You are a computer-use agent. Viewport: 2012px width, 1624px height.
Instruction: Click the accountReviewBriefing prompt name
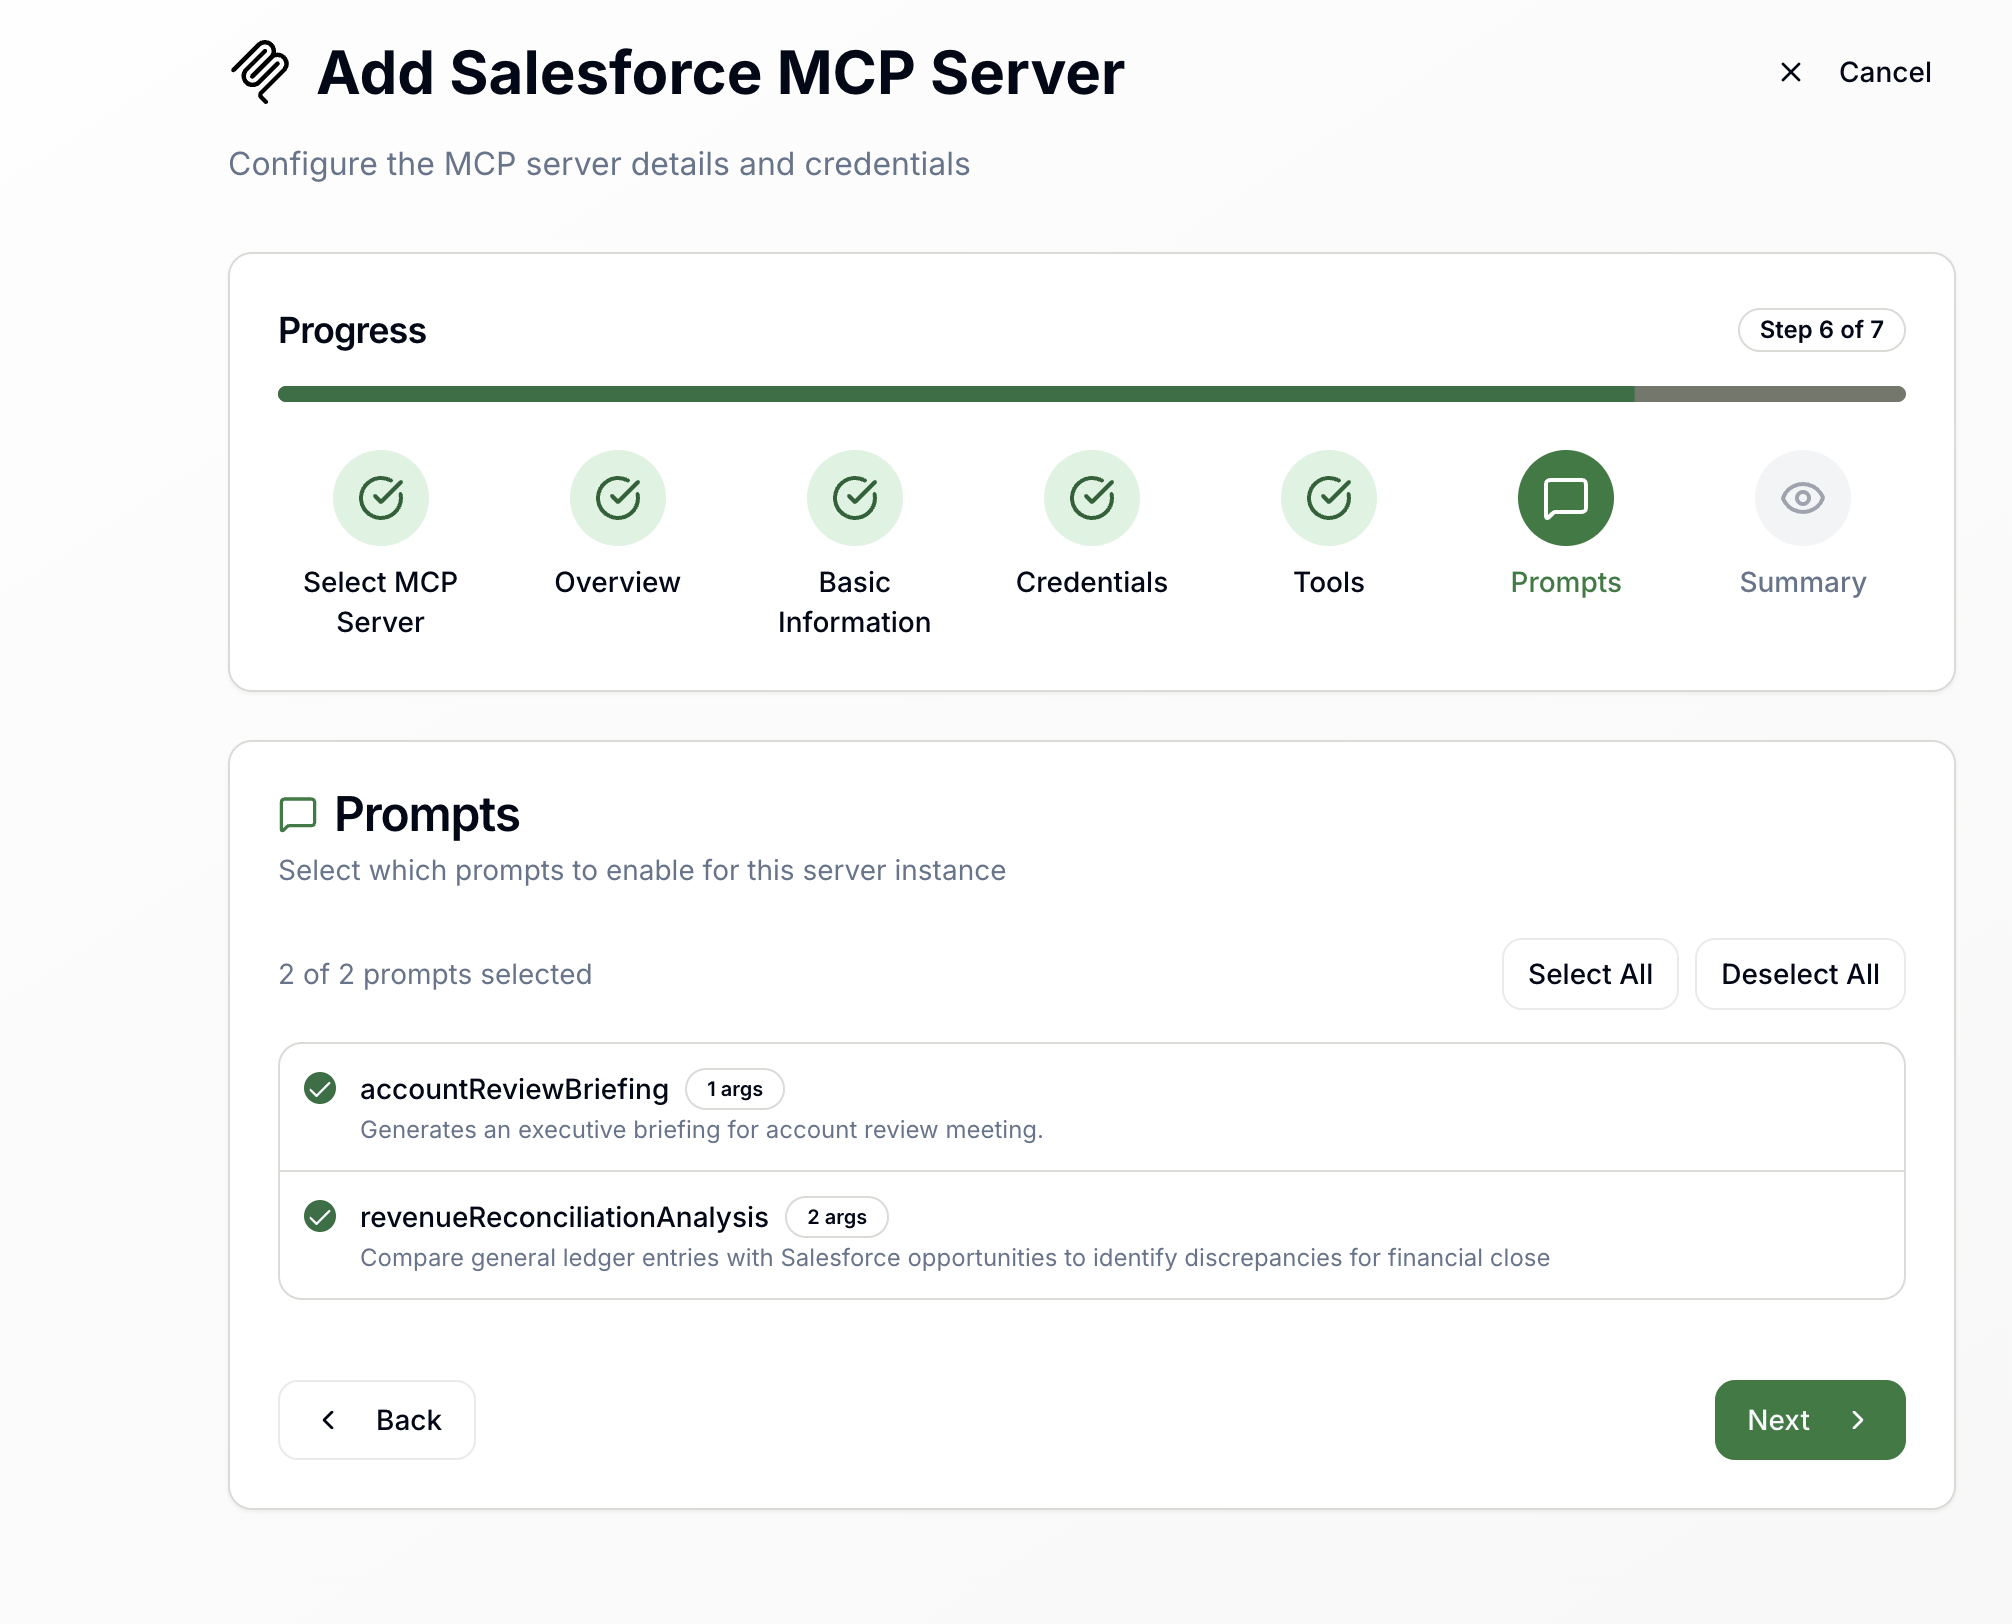click(x=514, y=1089)
